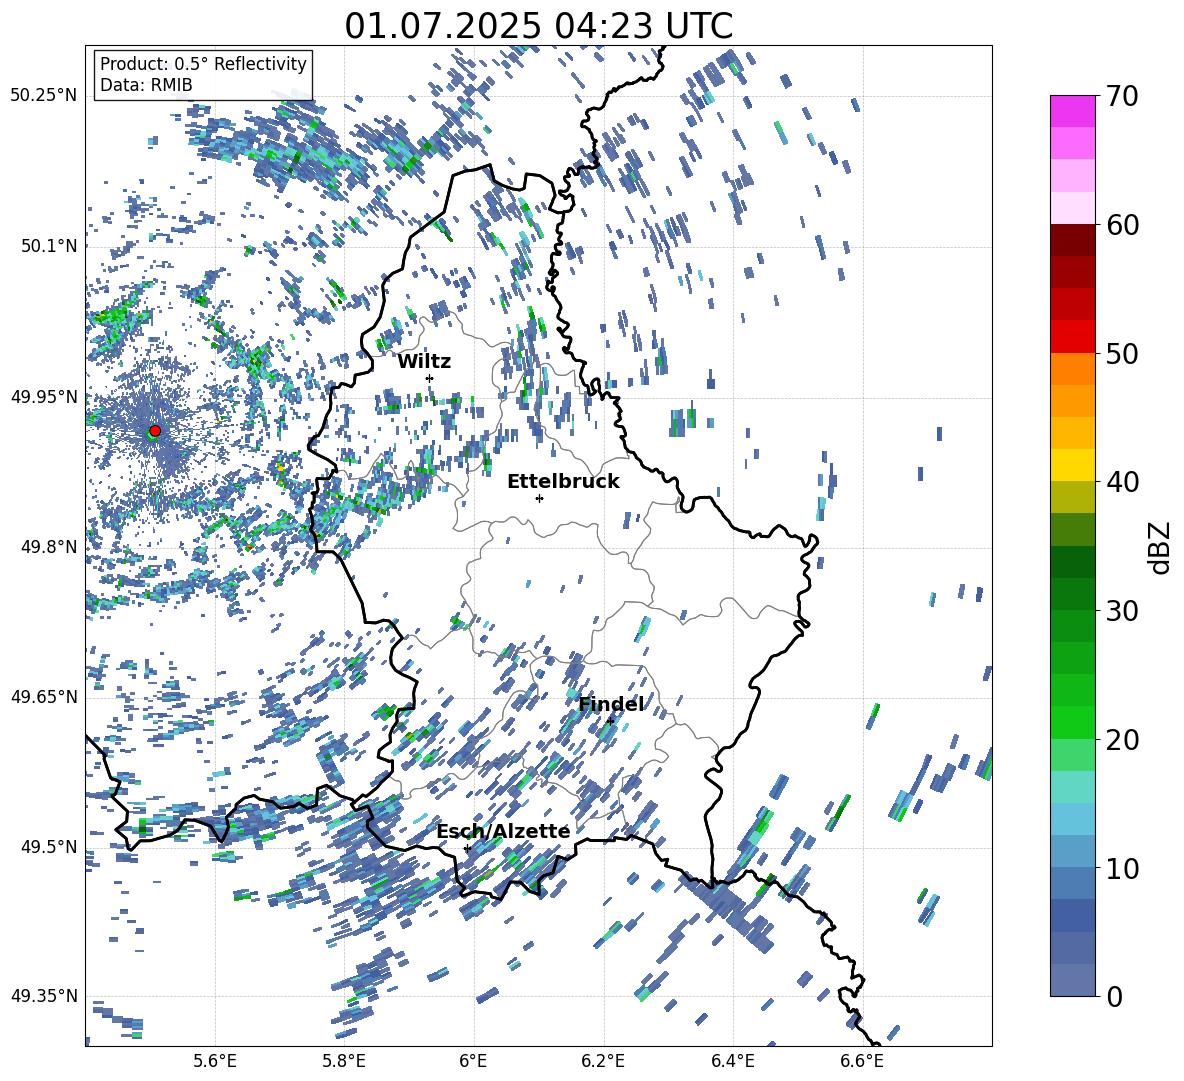Click the colorbar tick label 10
Image resolution: width=1184 pixels, height=1081 pixels.
(1122, 868)
